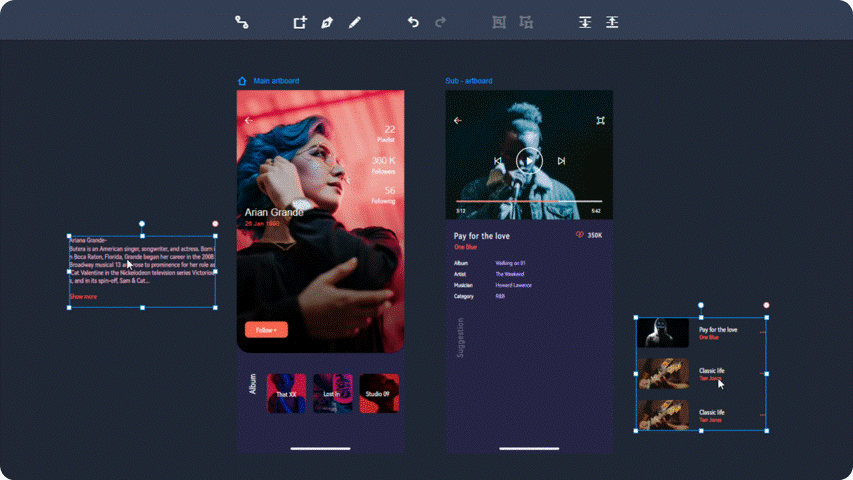Click the Undo arrow
Screen dimensions: 853x480
click(413, 22)
